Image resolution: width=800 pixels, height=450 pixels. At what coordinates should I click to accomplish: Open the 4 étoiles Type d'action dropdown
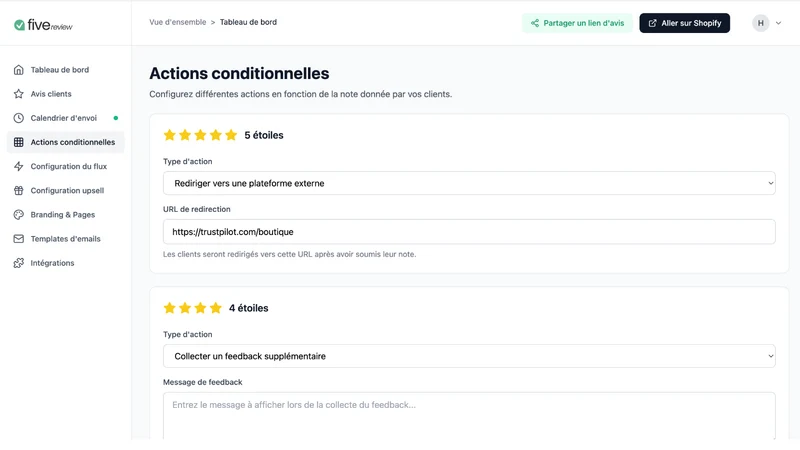click(x=469, y=356)
